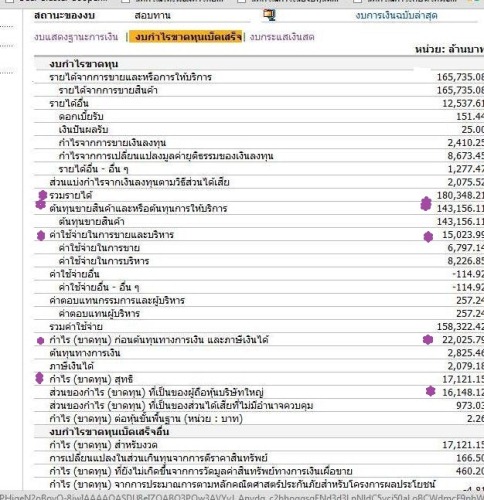Image resolution: width=484 pixels, height=500 pixels.
Task: Open the งบแสดงฐานะการเงิน tab
Action: click(x=76, y=37)
